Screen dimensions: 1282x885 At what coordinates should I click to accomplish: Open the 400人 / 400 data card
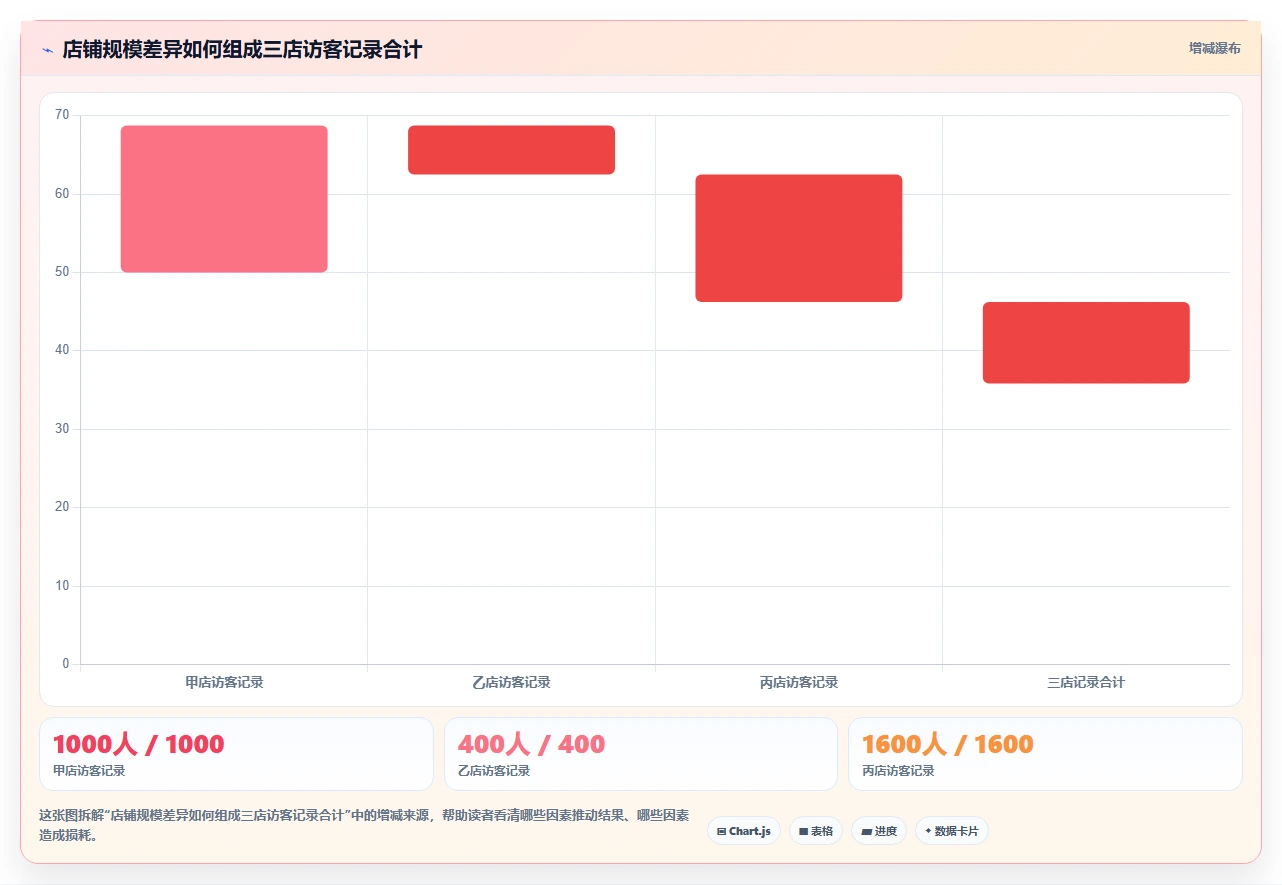tap(641, 754)
